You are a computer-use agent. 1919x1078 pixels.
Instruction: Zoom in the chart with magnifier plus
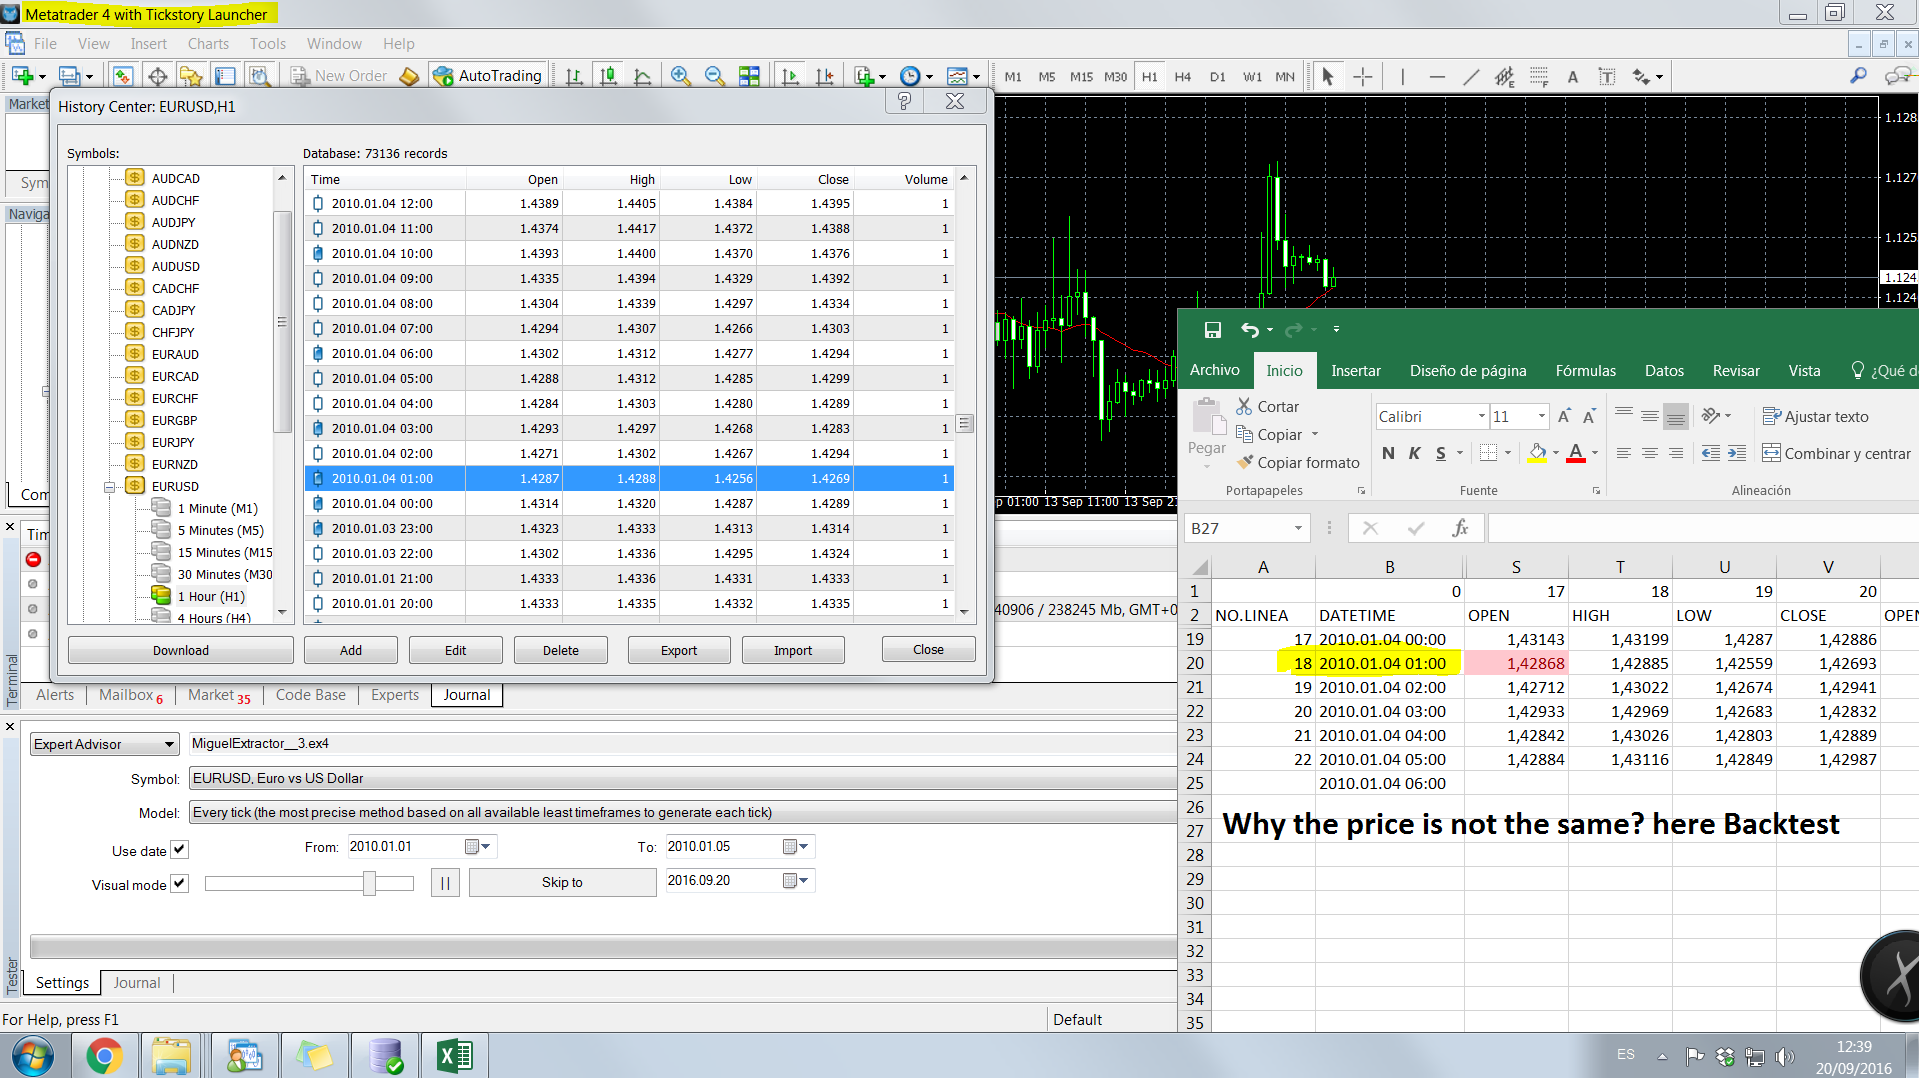point(681,76)
